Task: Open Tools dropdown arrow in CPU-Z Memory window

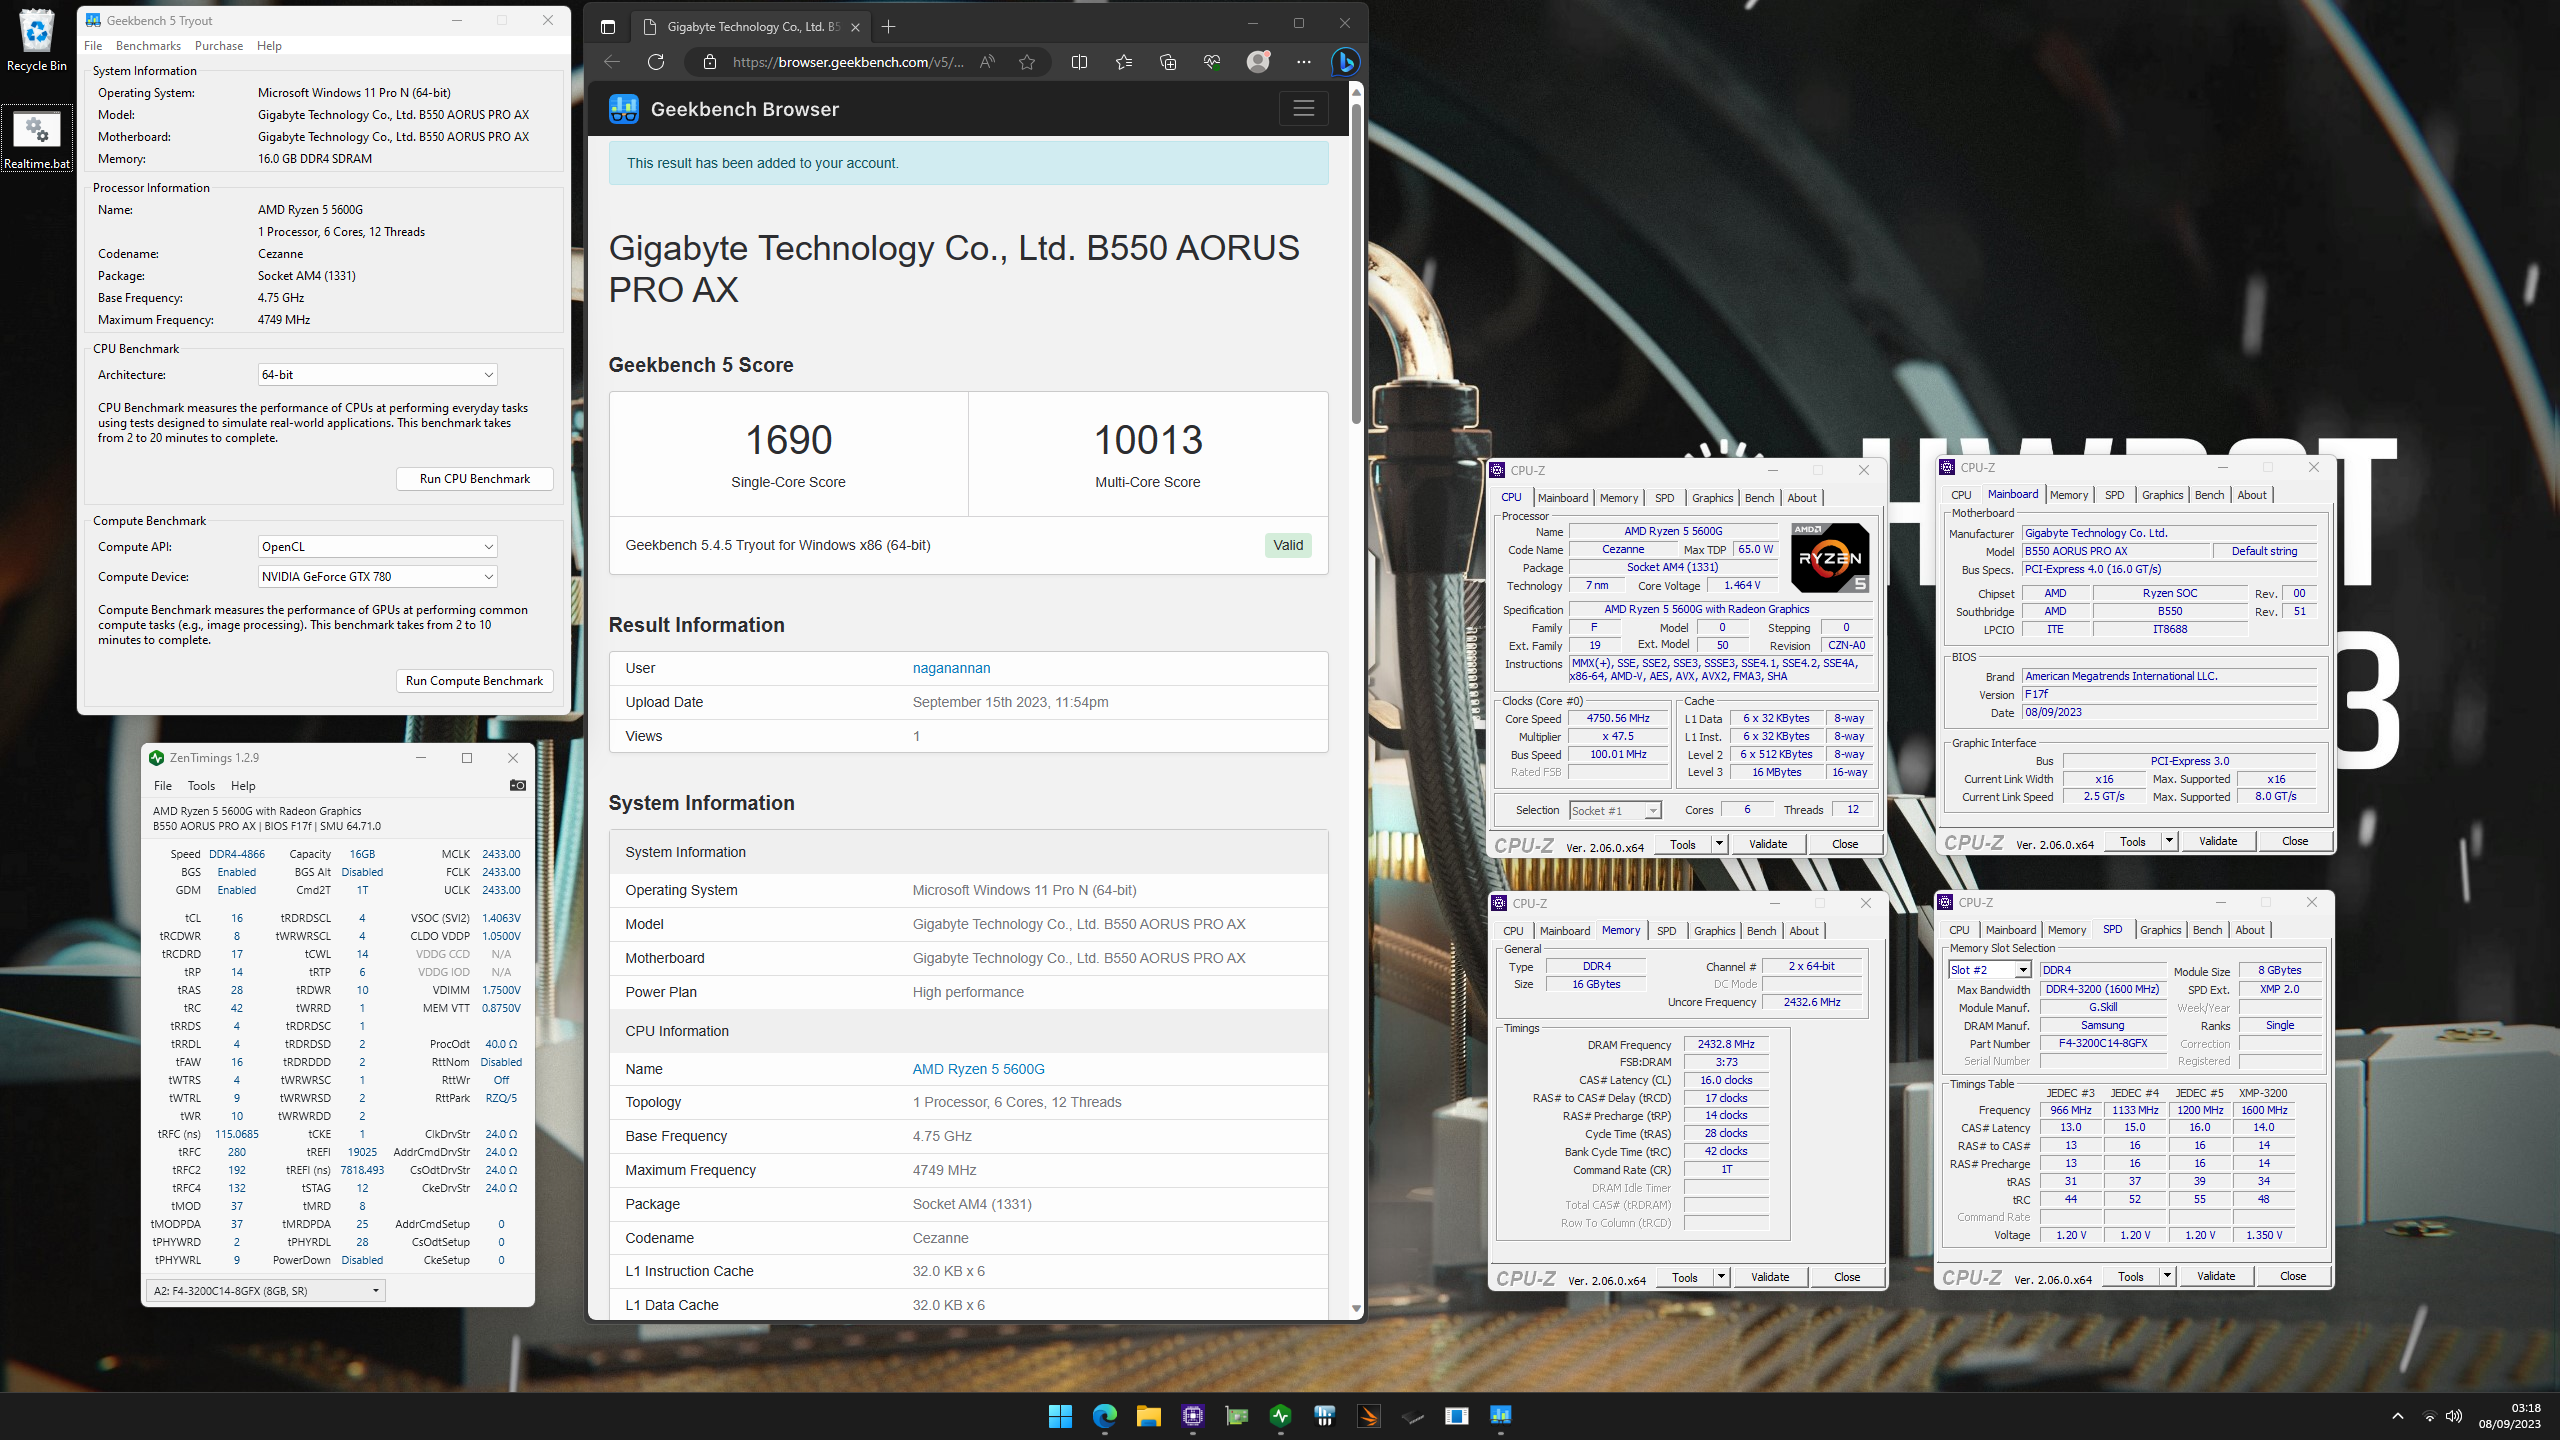Action: click(1721, 1278)
